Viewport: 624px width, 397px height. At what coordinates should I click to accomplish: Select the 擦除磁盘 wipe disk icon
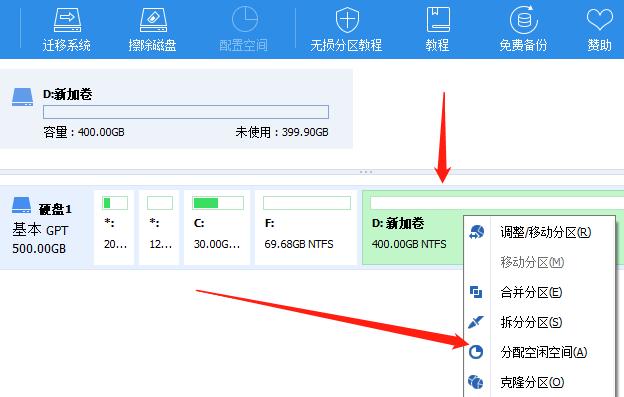(153, 20)
